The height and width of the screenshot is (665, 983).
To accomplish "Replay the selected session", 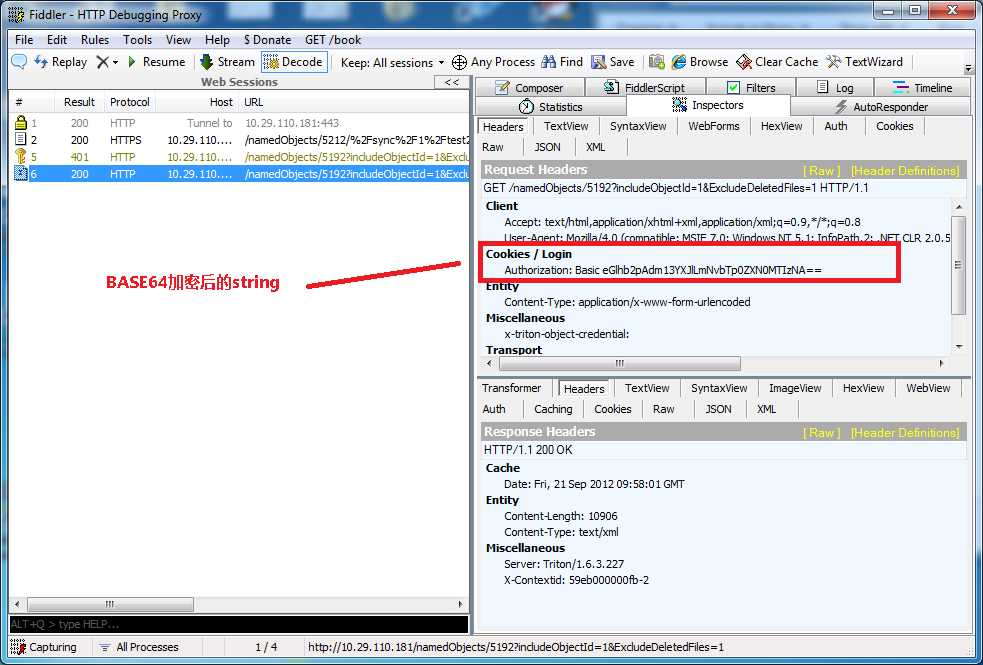I will coord(60,61).
